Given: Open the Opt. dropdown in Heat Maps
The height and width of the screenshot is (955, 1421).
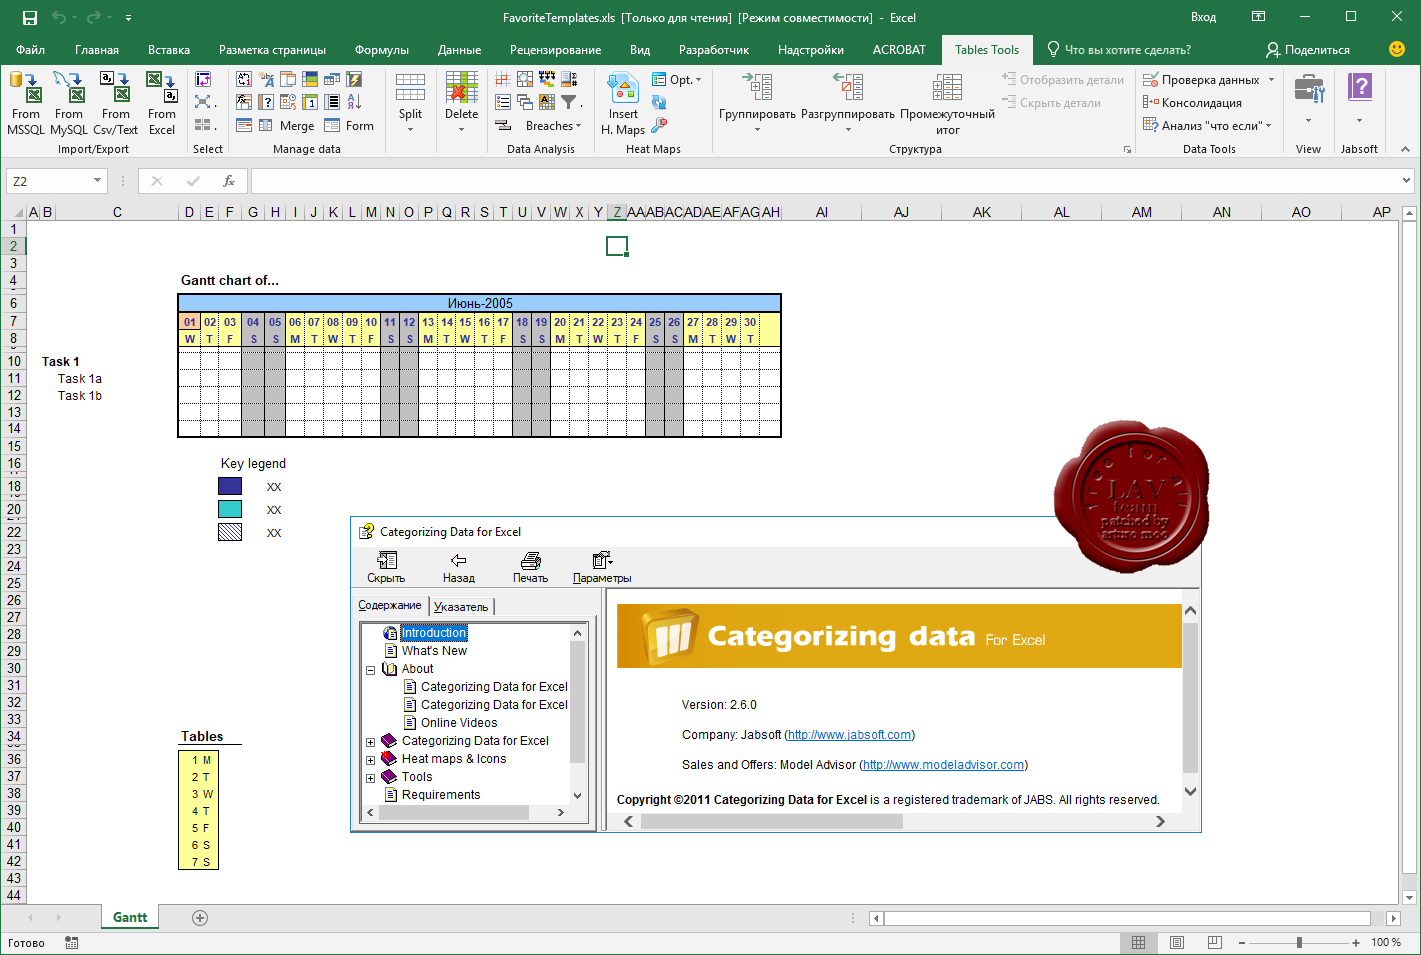Looking at the screenshot, I should pyautogui.click(x=677, y=79).
